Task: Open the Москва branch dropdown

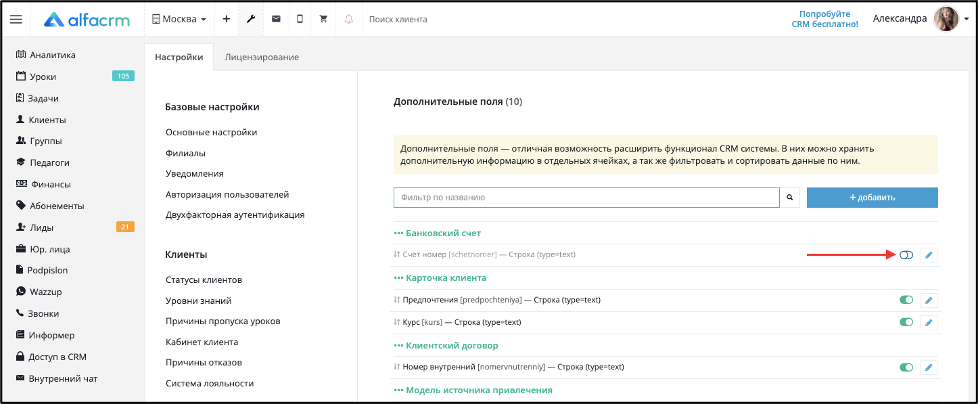Action: (179, 19)
